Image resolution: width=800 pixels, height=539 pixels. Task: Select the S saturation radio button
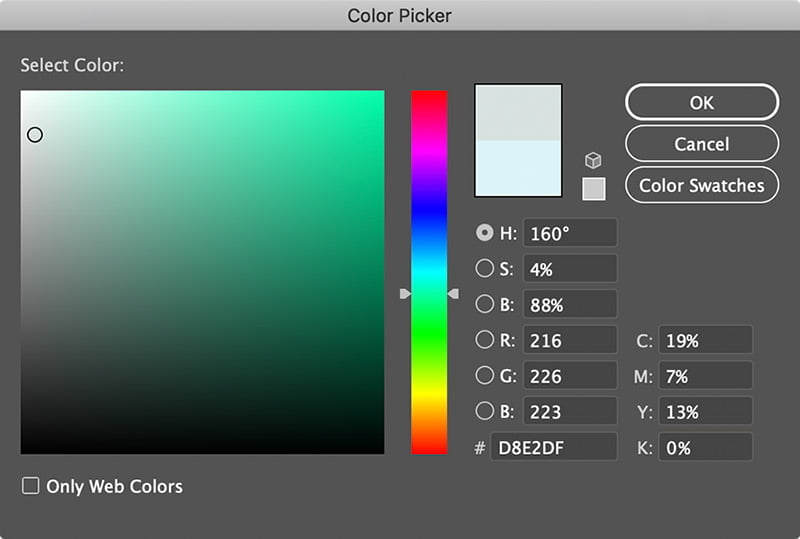click(x=485, y=269)
